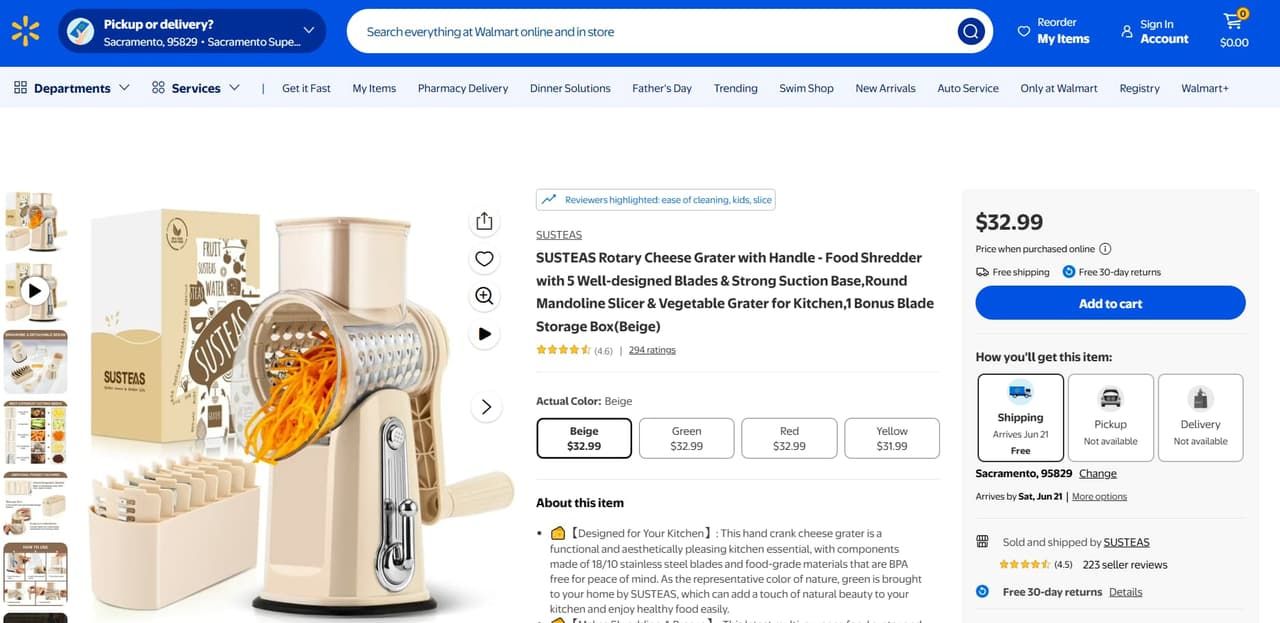Screen dimensions: 1280x623
Task: Add the product to favorites with the heart icon
Action: click(x=484, y=259)
